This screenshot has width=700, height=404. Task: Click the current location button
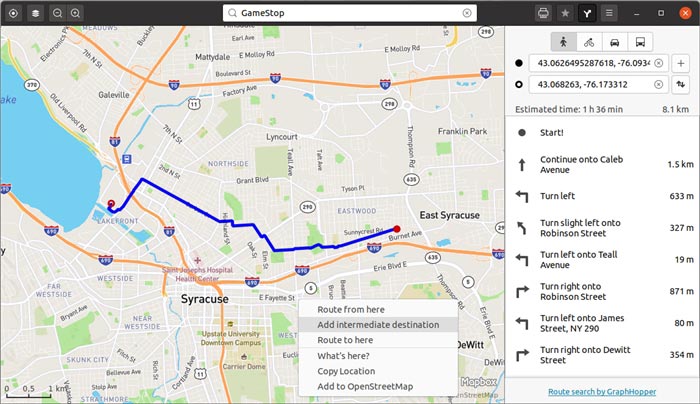click(13, 13)
